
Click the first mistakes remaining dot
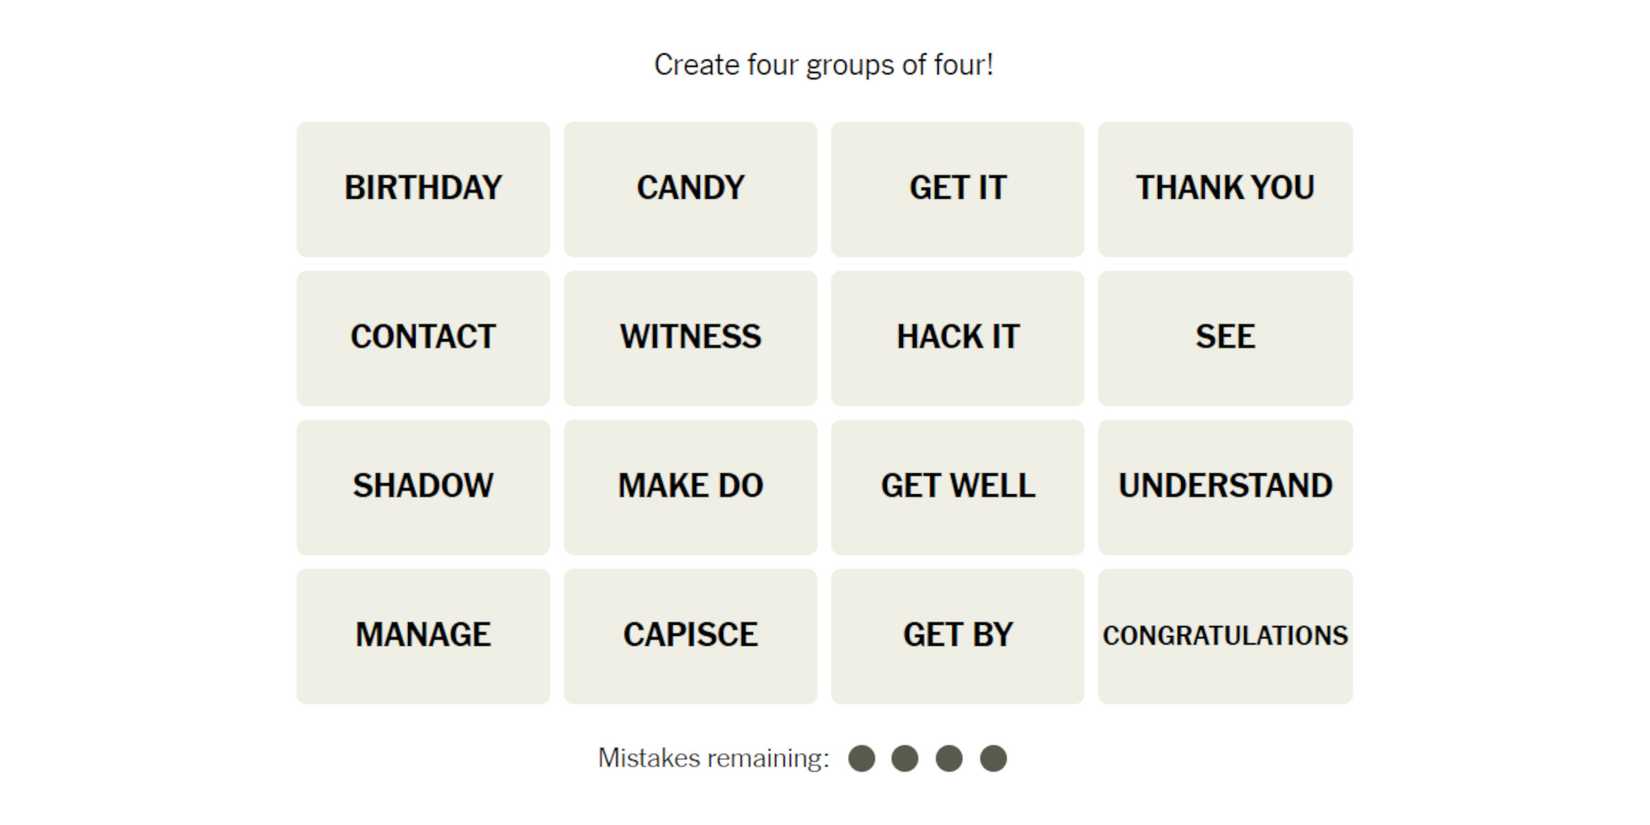point(861,759)
